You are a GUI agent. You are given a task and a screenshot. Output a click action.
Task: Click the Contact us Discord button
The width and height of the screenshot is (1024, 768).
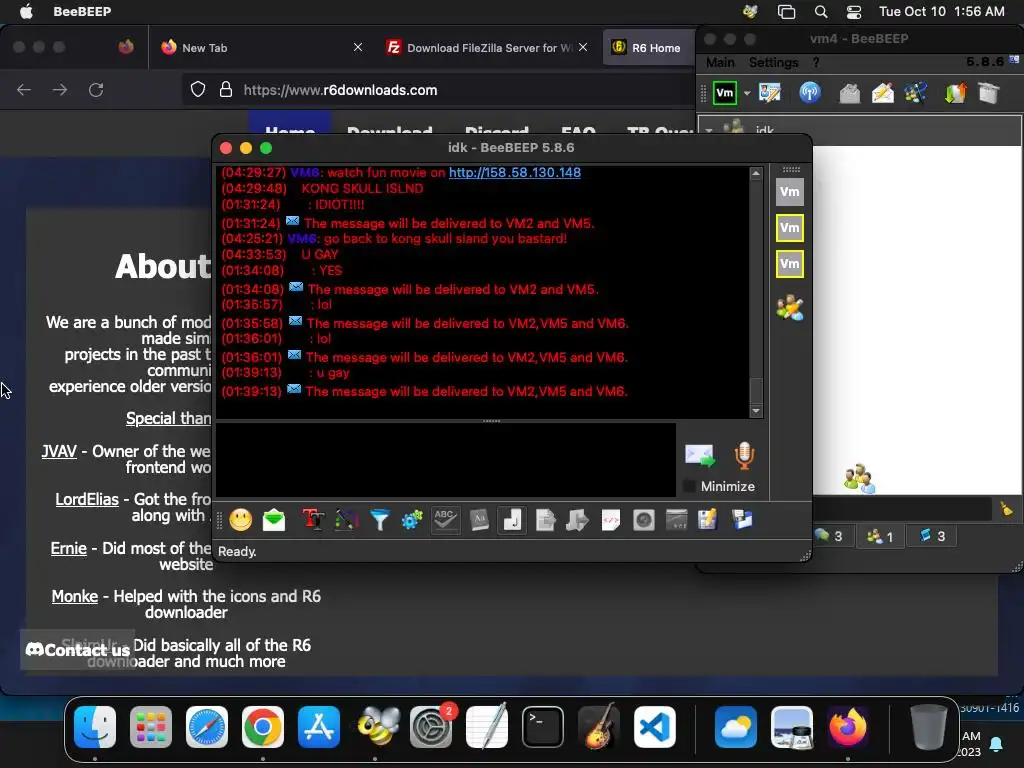(78, 650)
